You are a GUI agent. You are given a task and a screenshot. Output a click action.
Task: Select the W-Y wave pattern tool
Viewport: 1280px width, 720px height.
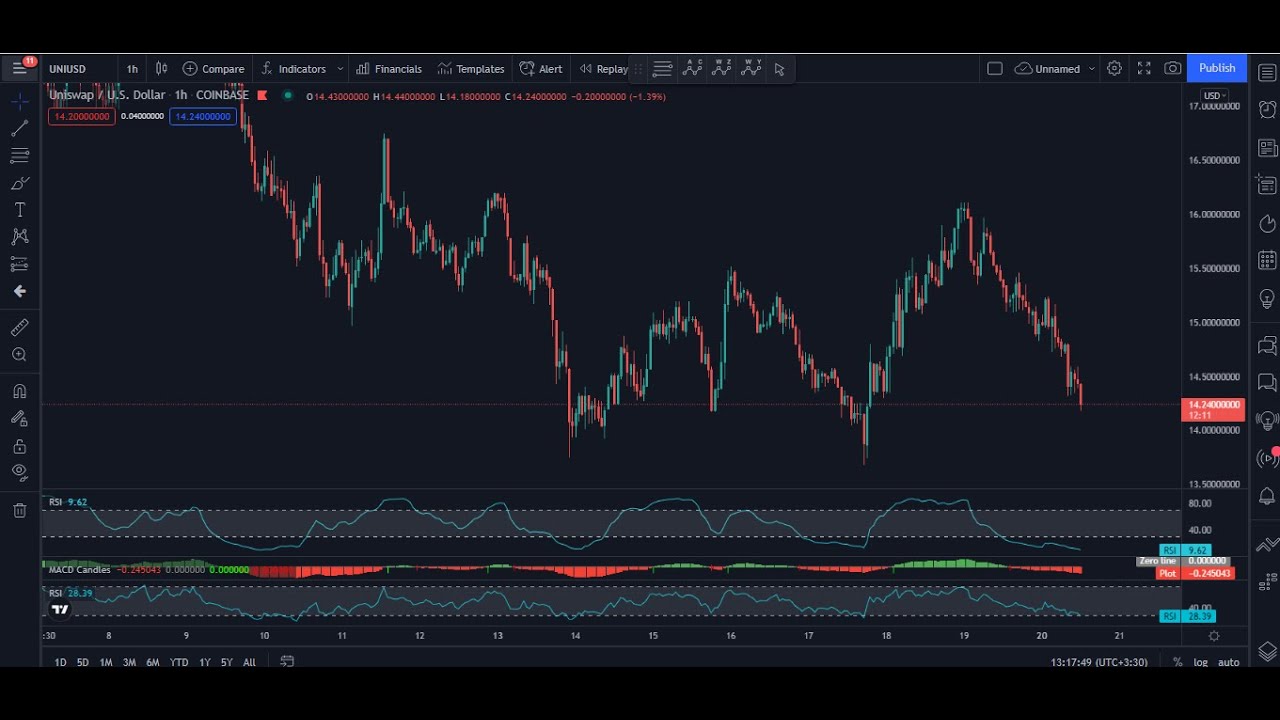coord(752,68)
